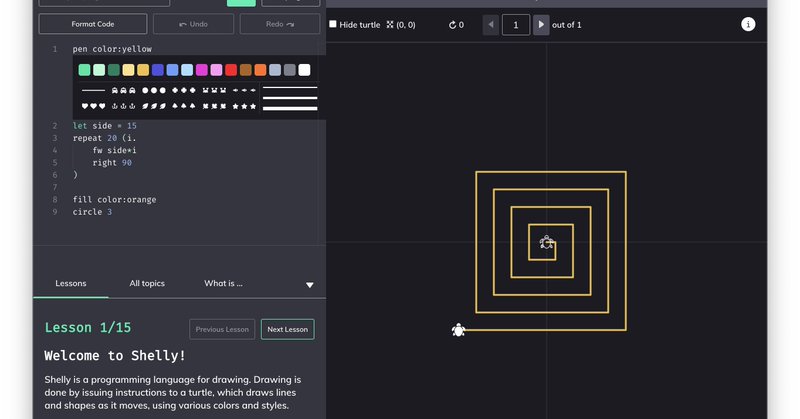800x419 pixels.
Task: Choose the anchors pen pattern
Action: pyautogui.click(x=123, y=106)
